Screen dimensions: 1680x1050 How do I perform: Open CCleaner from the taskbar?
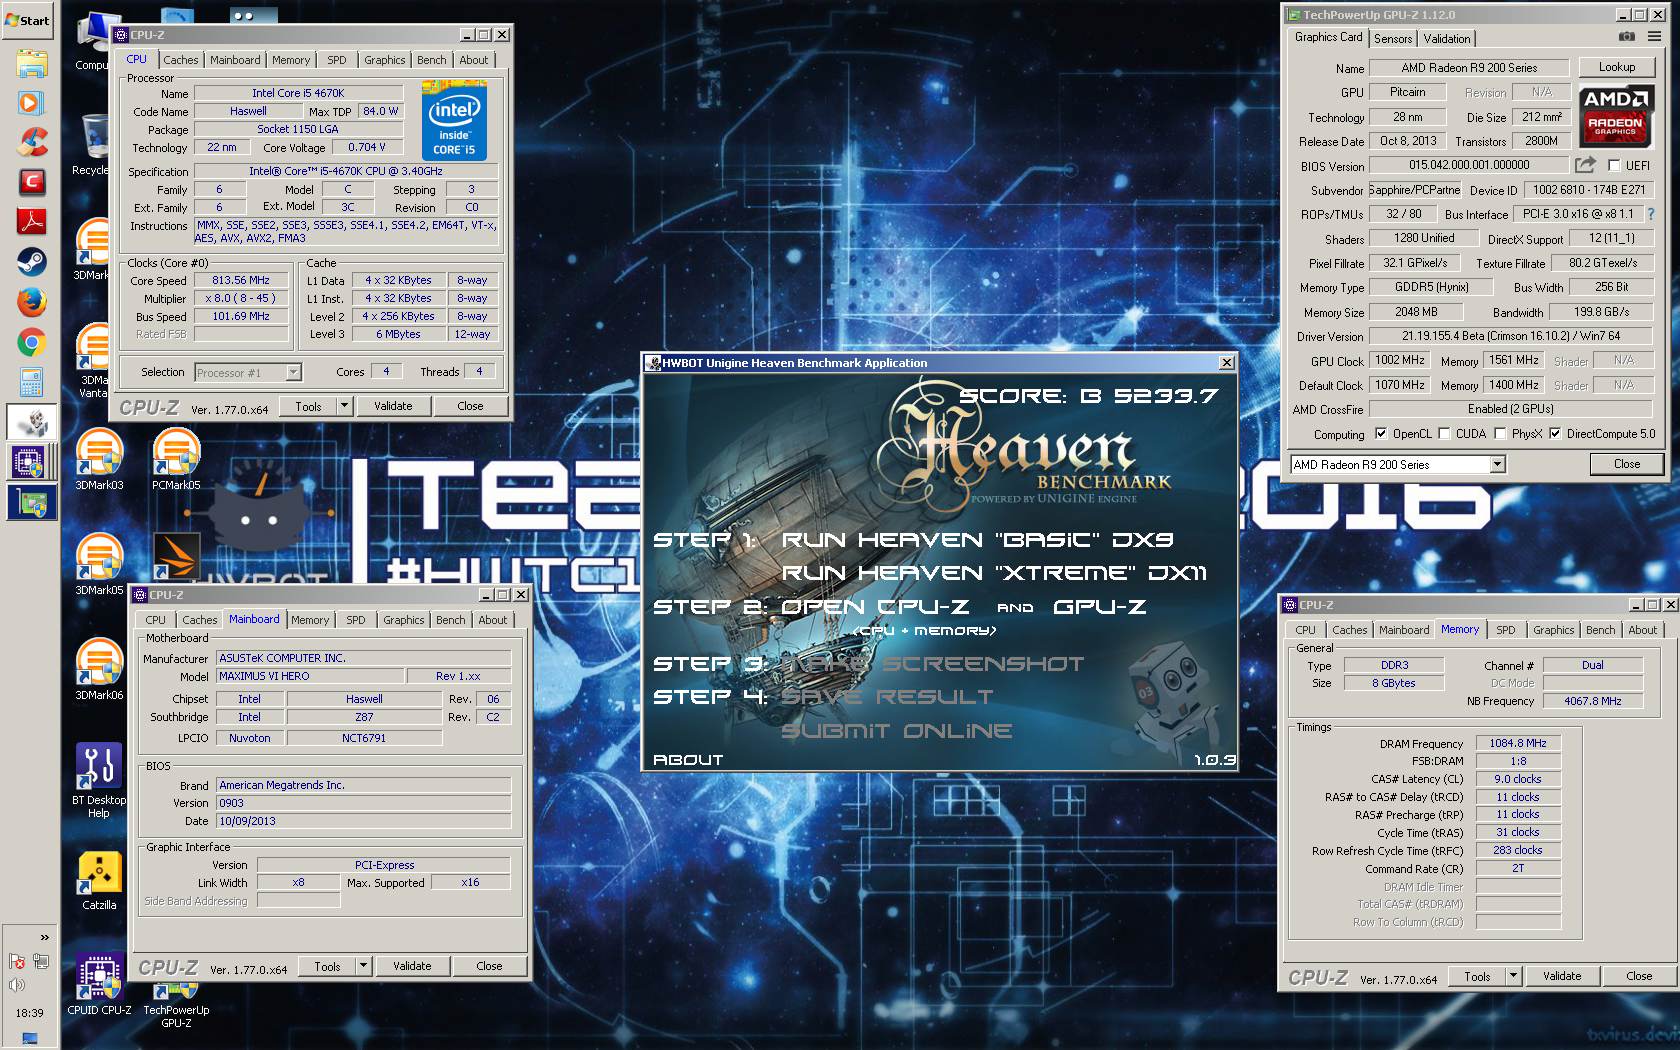coord(31,143)
